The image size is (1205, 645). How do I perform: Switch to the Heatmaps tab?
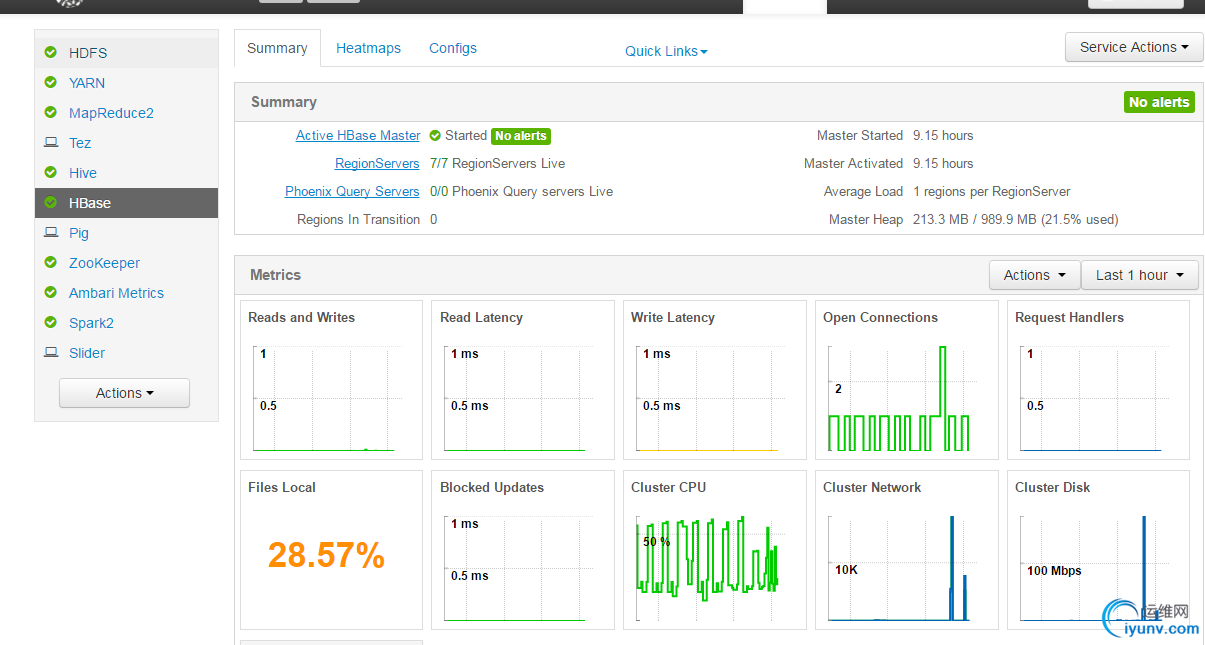click(368, 48)
